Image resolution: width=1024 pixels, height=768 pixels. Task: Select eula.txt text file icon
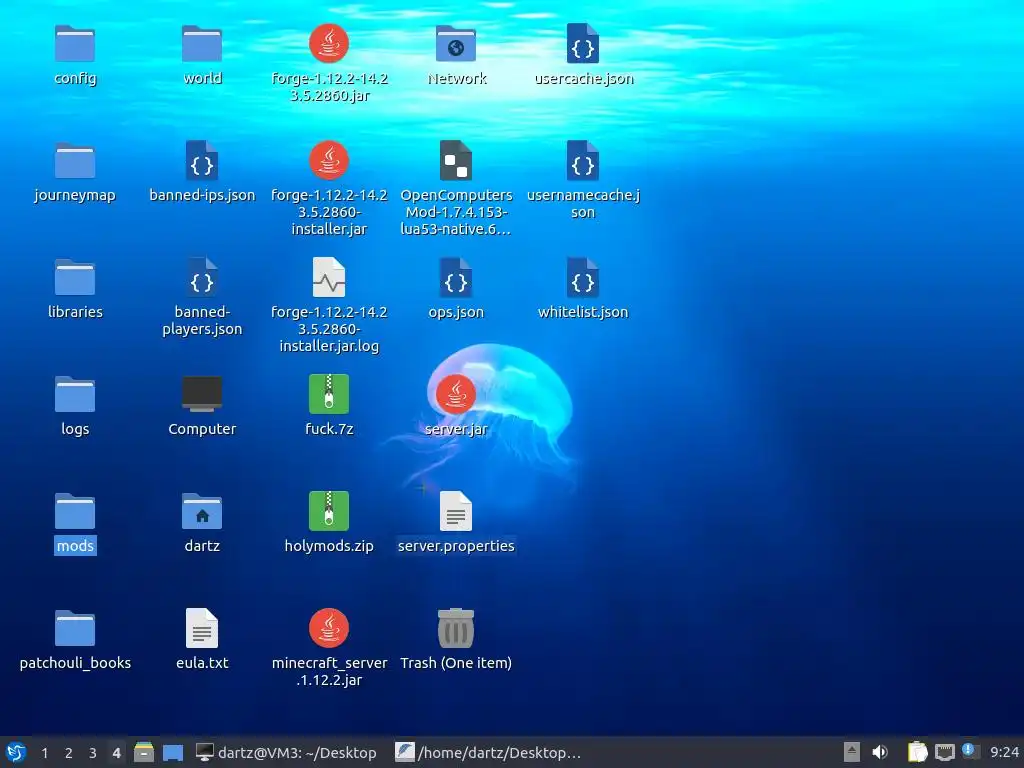(x=202, y=628)
